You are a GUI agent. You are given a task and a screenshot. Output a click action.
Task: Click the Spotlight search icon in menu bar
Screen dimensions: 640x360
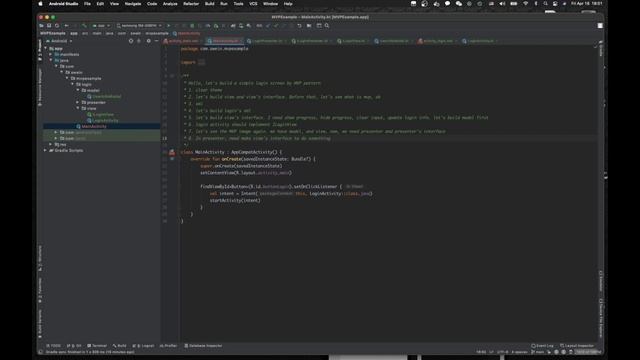545,4
